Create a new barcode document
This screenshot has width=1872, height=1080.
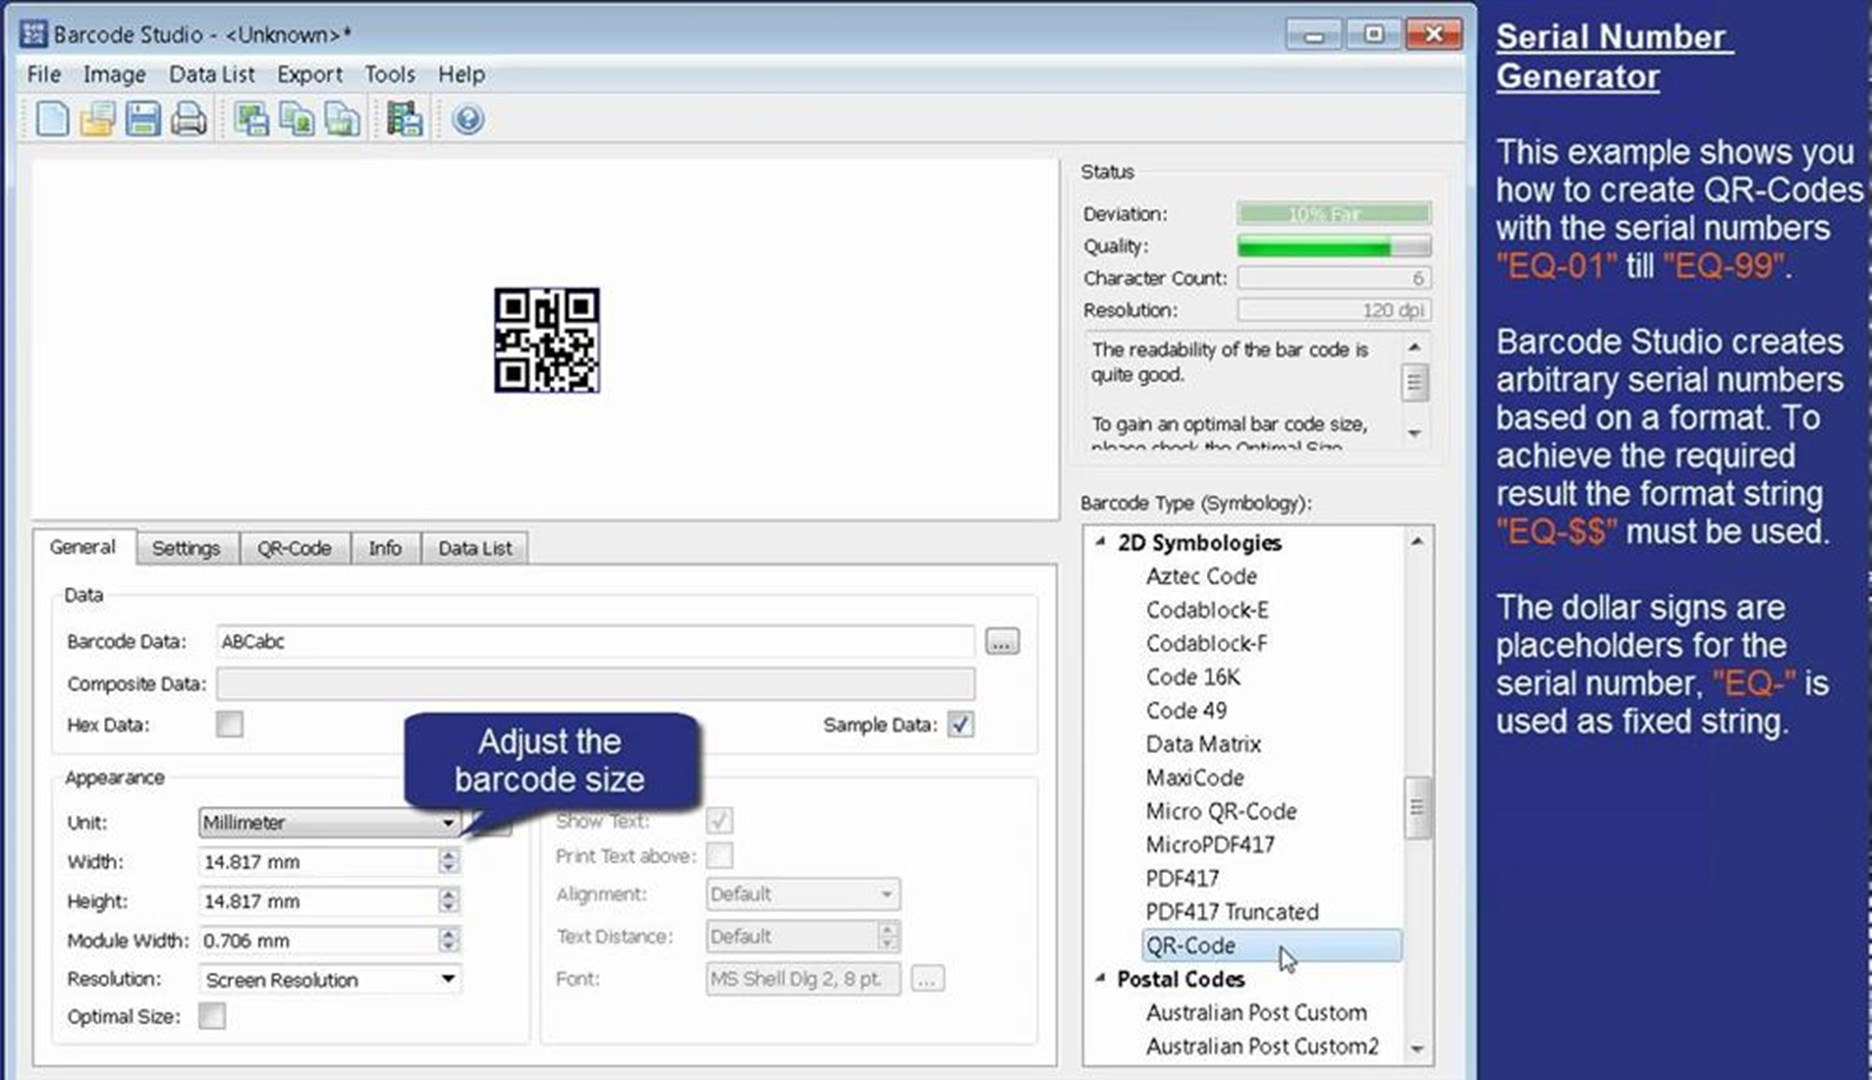point(51,120)
